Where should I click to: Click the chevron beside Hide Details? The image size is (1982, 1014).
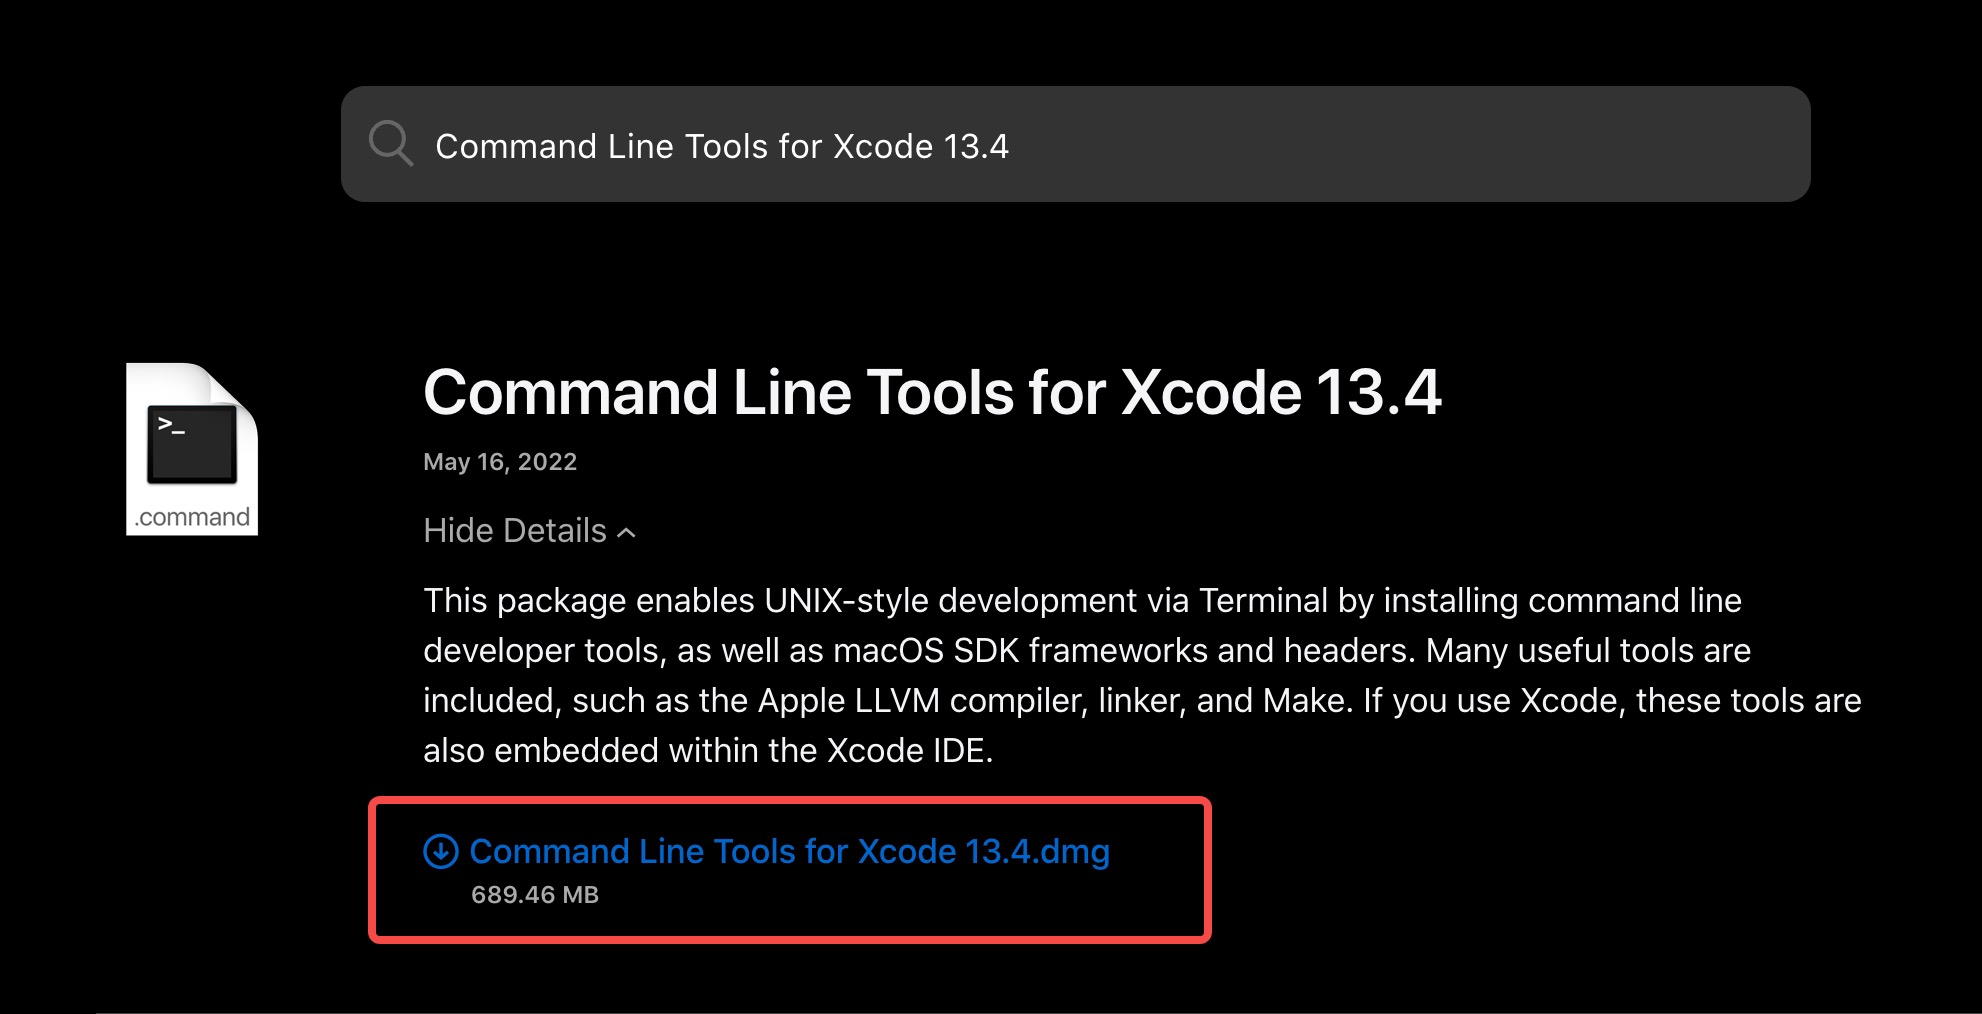(x=627, y=533)
